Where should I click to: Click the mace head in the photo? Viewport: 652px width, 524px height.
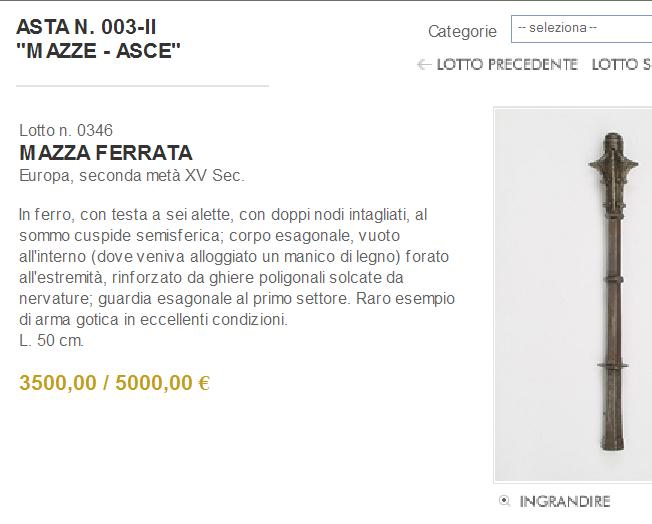click(613, 164)
